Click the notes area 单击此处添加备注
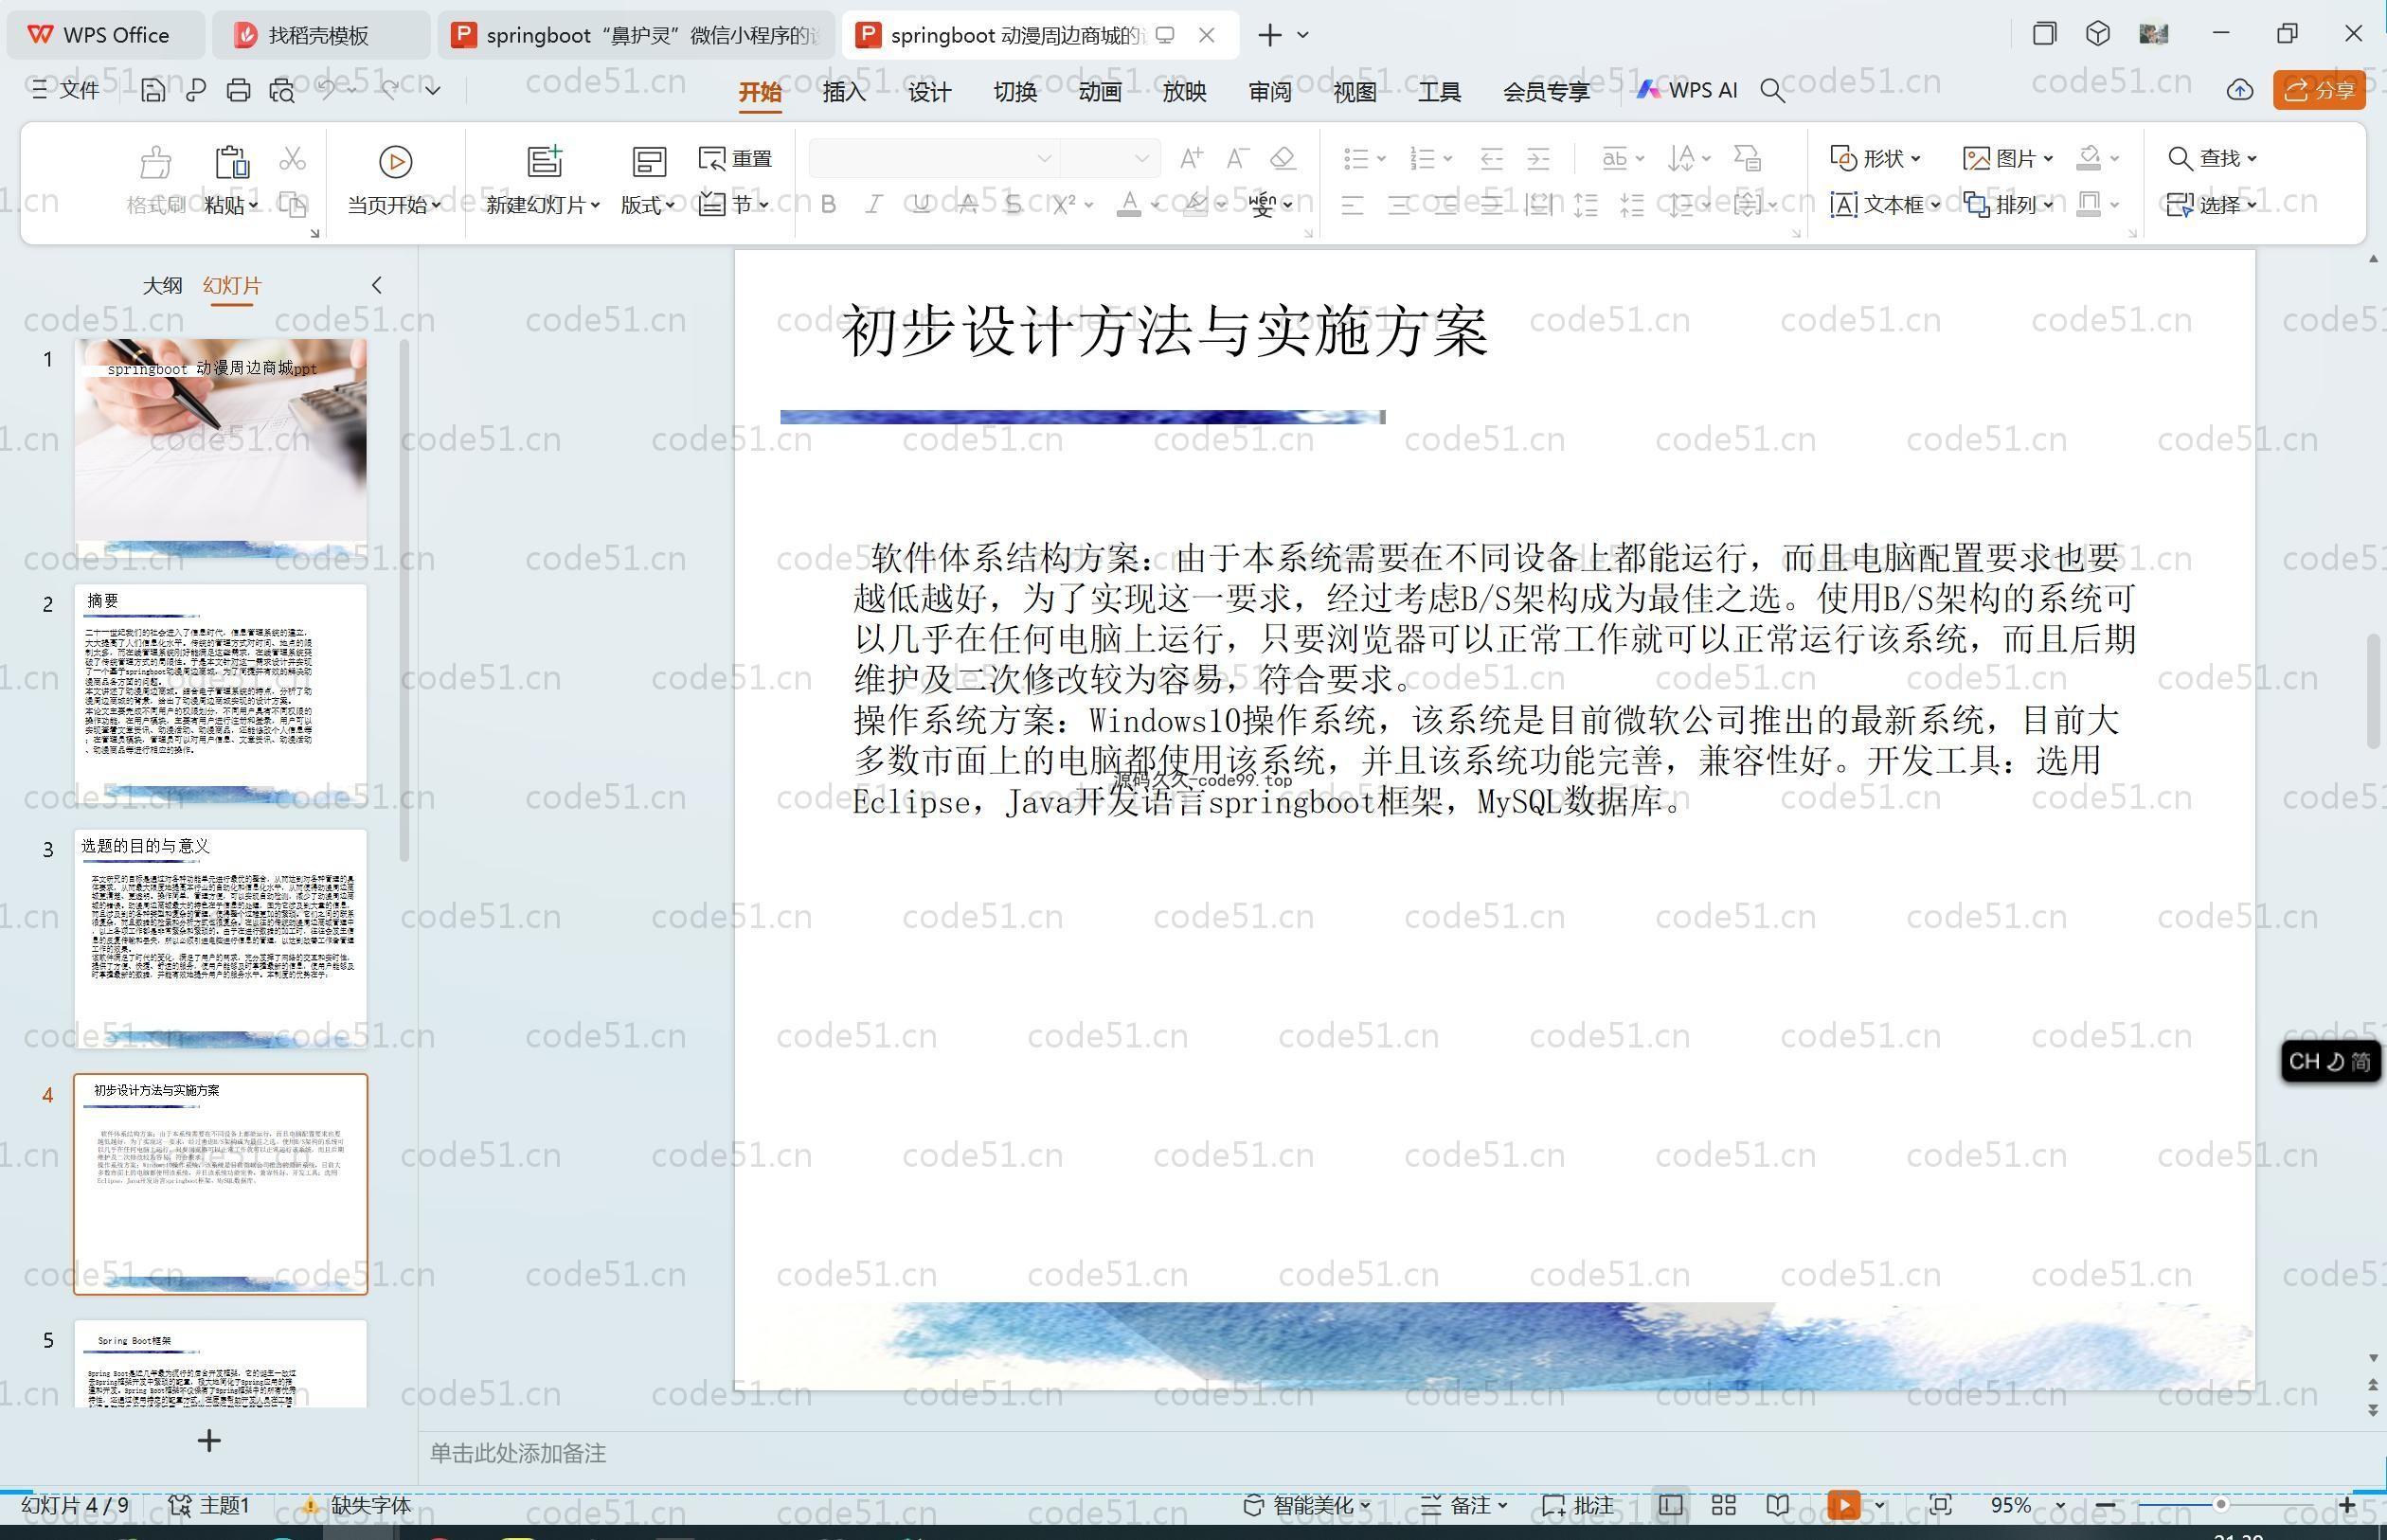This screenshot has width=2387, height=1540. point(518,1453)
